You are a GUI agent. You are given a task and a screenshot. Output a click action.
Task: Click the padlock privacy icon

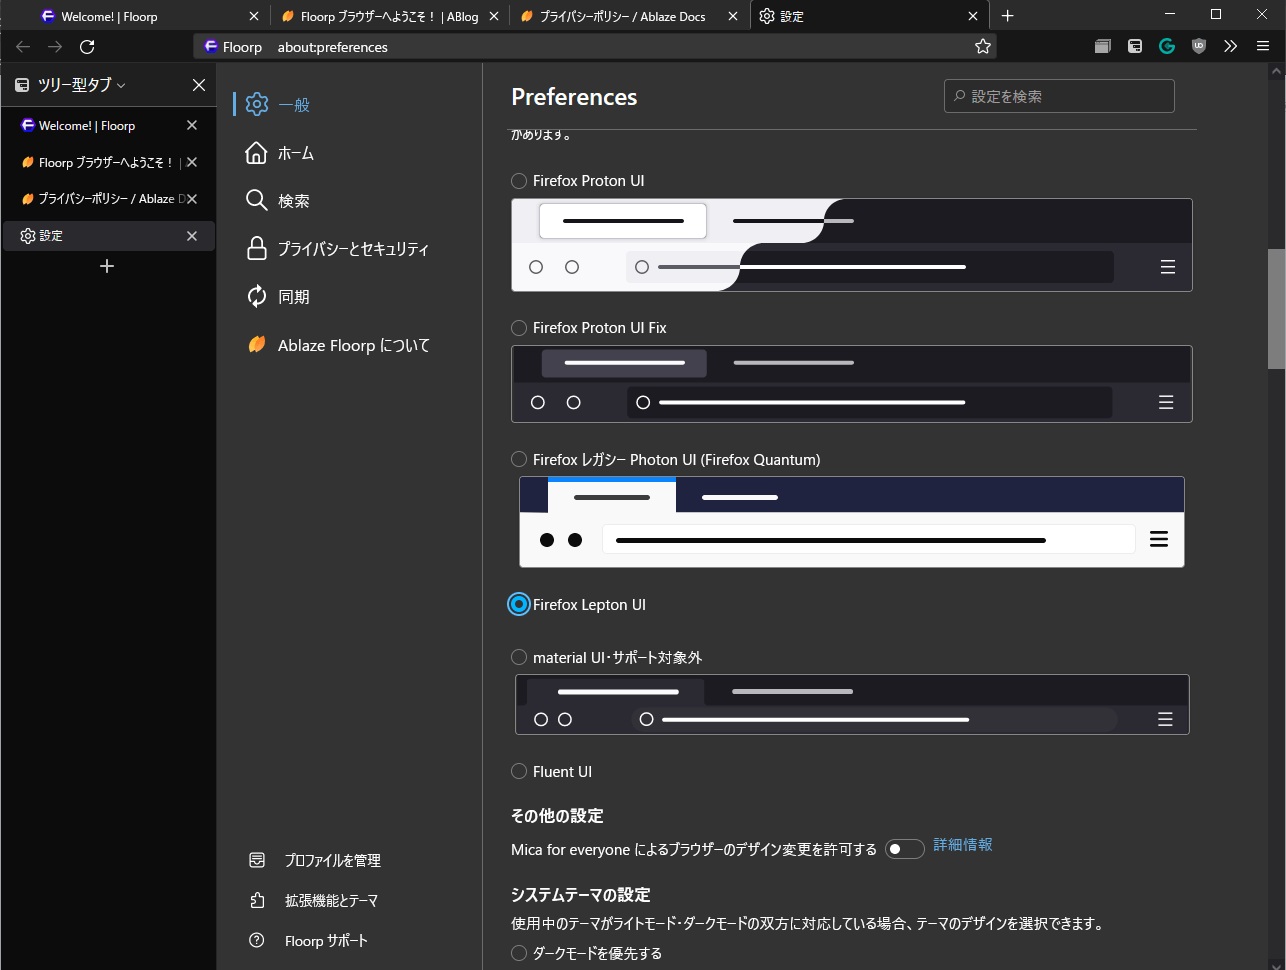click(x=257, y=249)
